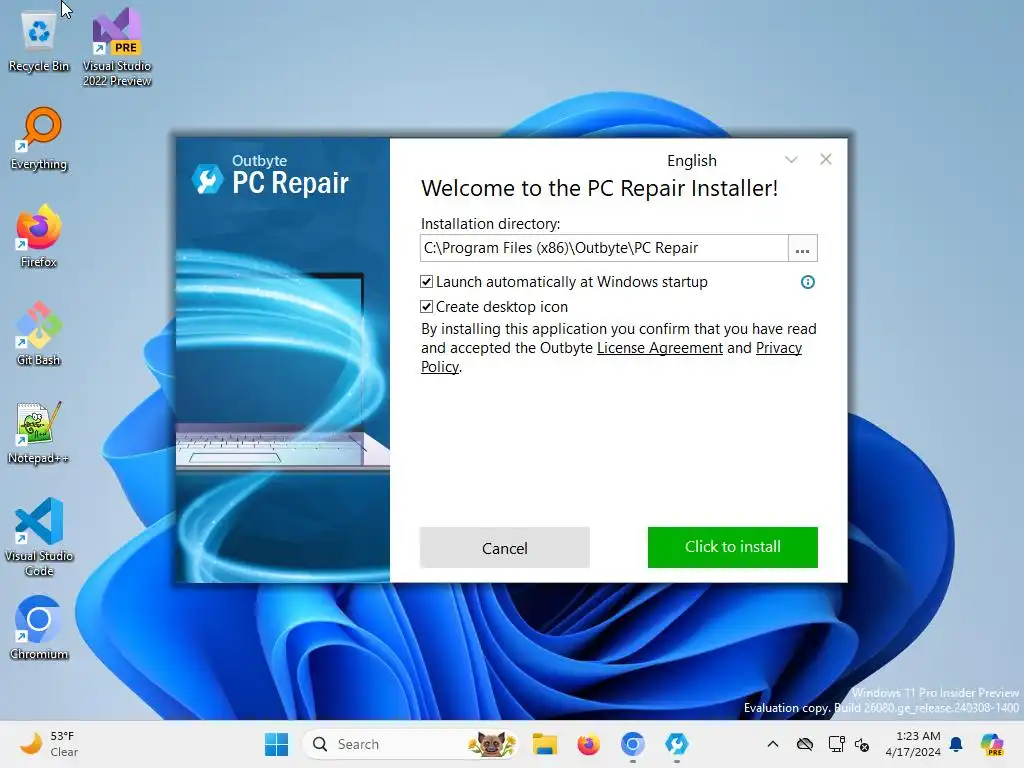Uncheck Launch automatically at Windows startup
This screenshot has height=768, width=1024.
coord(426,281)
